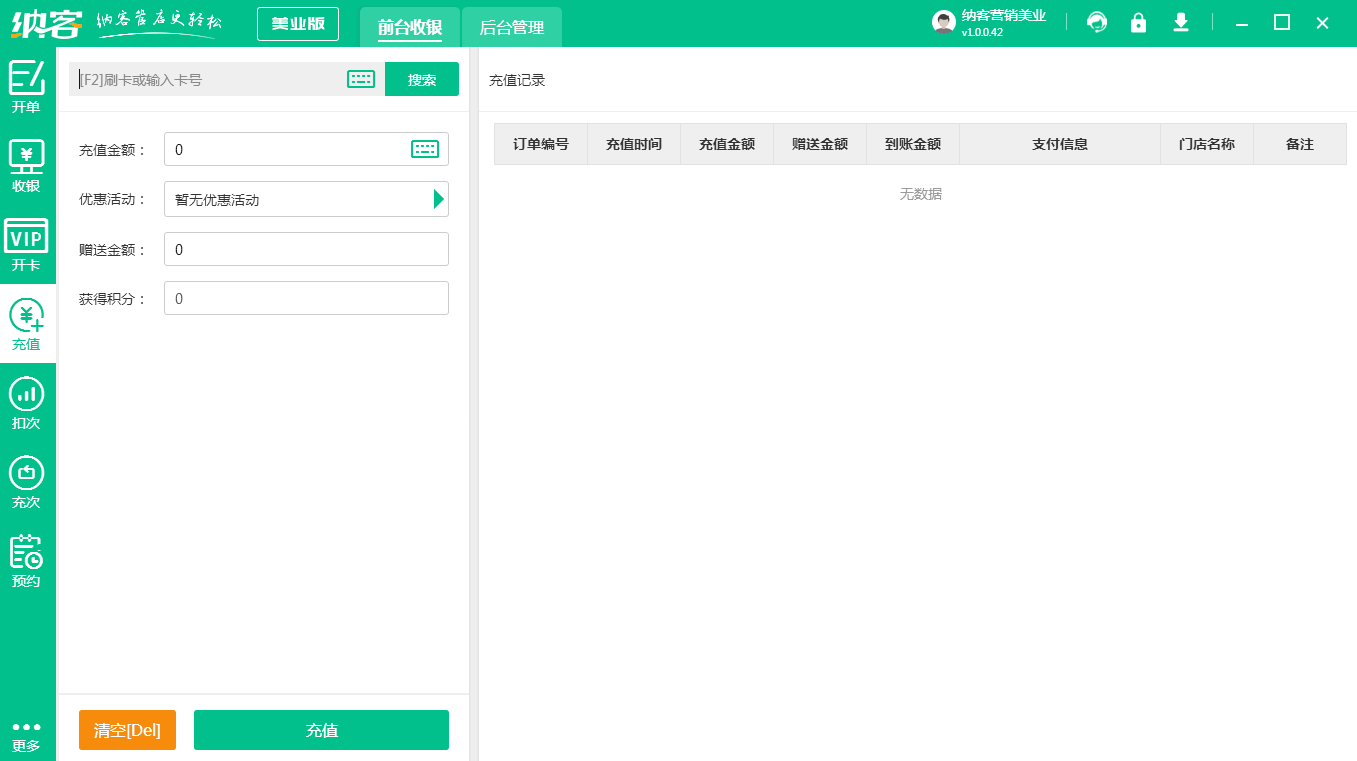Click the 搜索 search button

421,79
